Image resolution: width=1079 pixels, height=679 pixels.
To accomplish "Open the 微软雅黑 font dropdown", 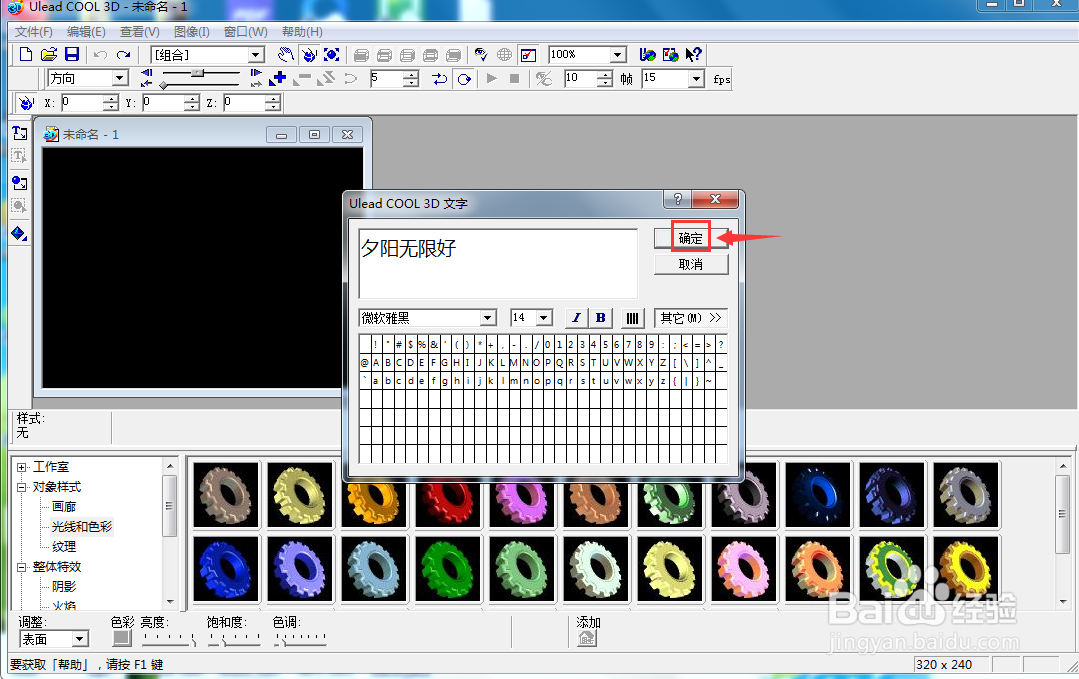I will (488, 318).
